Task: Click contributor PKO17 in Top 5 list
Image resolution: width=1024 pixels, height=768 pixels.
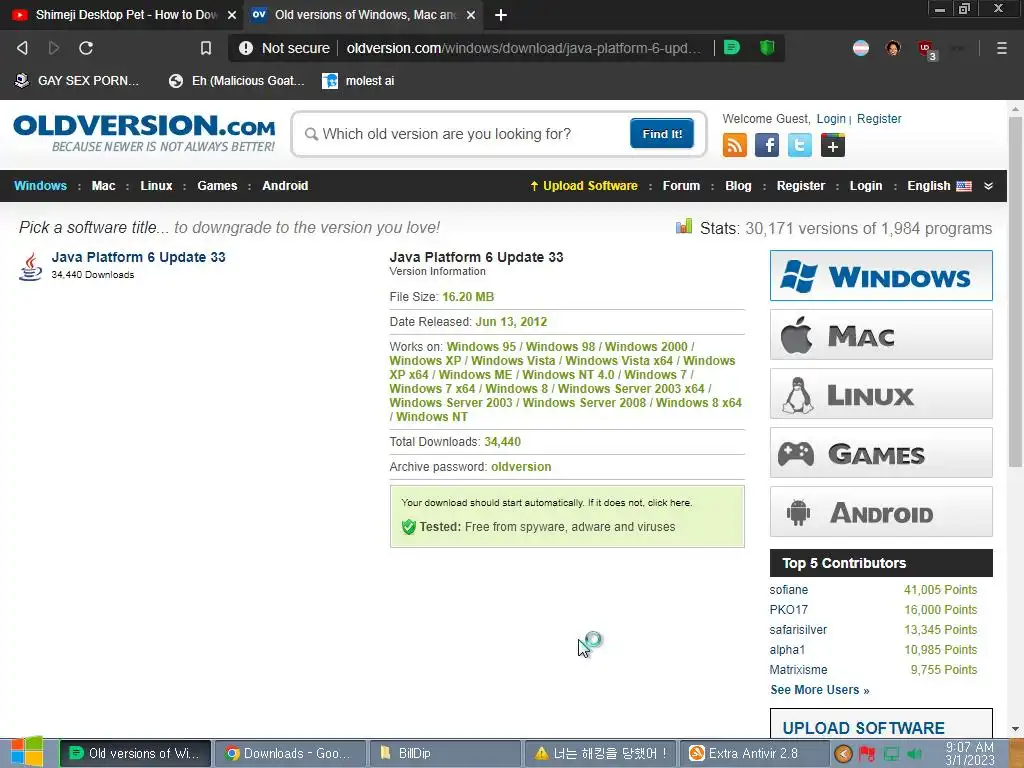Action: [x=788, y=609]
